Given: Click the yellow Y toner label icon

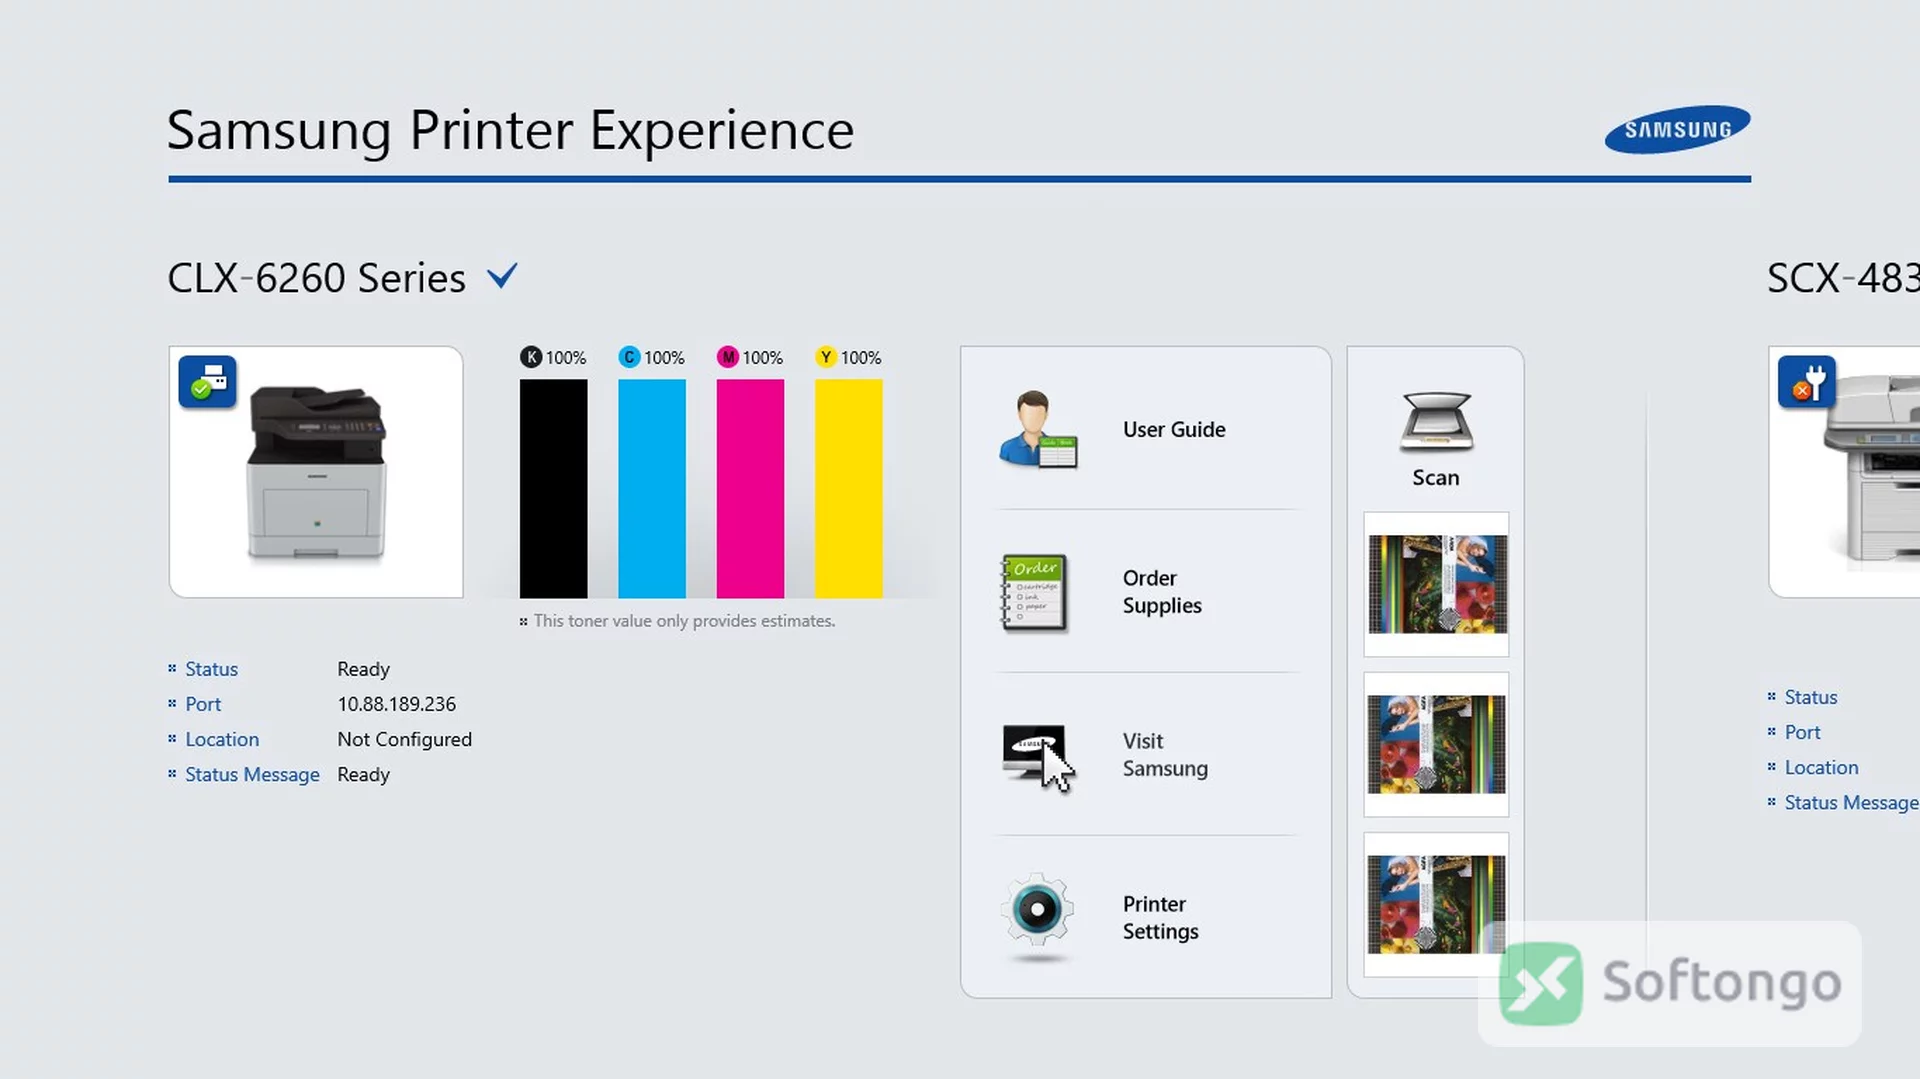Looking at the screenshot, I should [x=826, y=357].
